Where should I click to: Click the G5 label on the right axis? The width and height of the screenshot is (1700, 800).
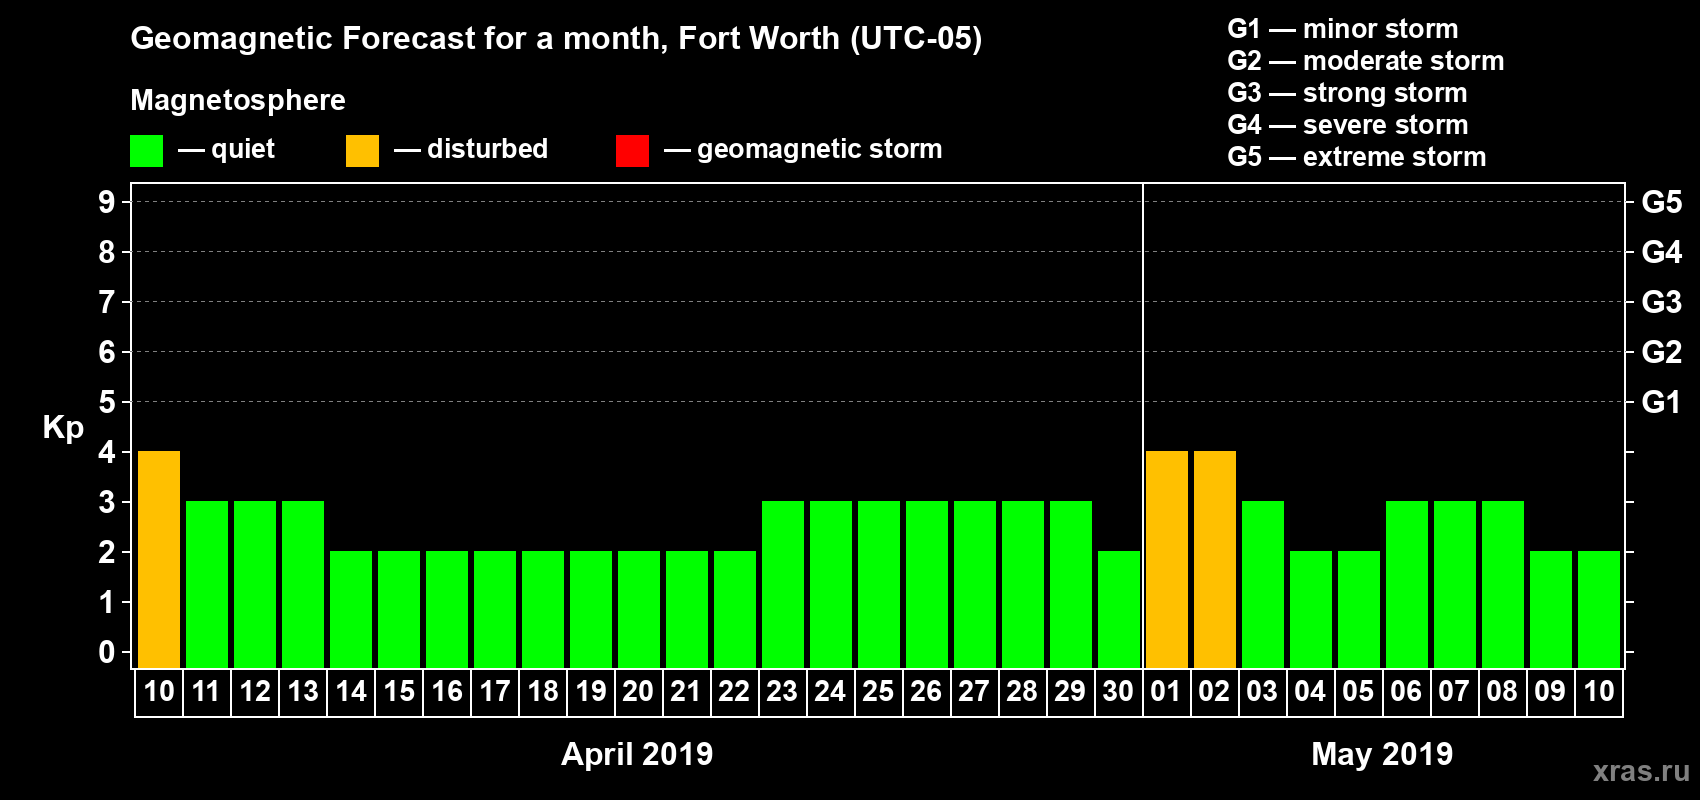tap(1661, 202)
